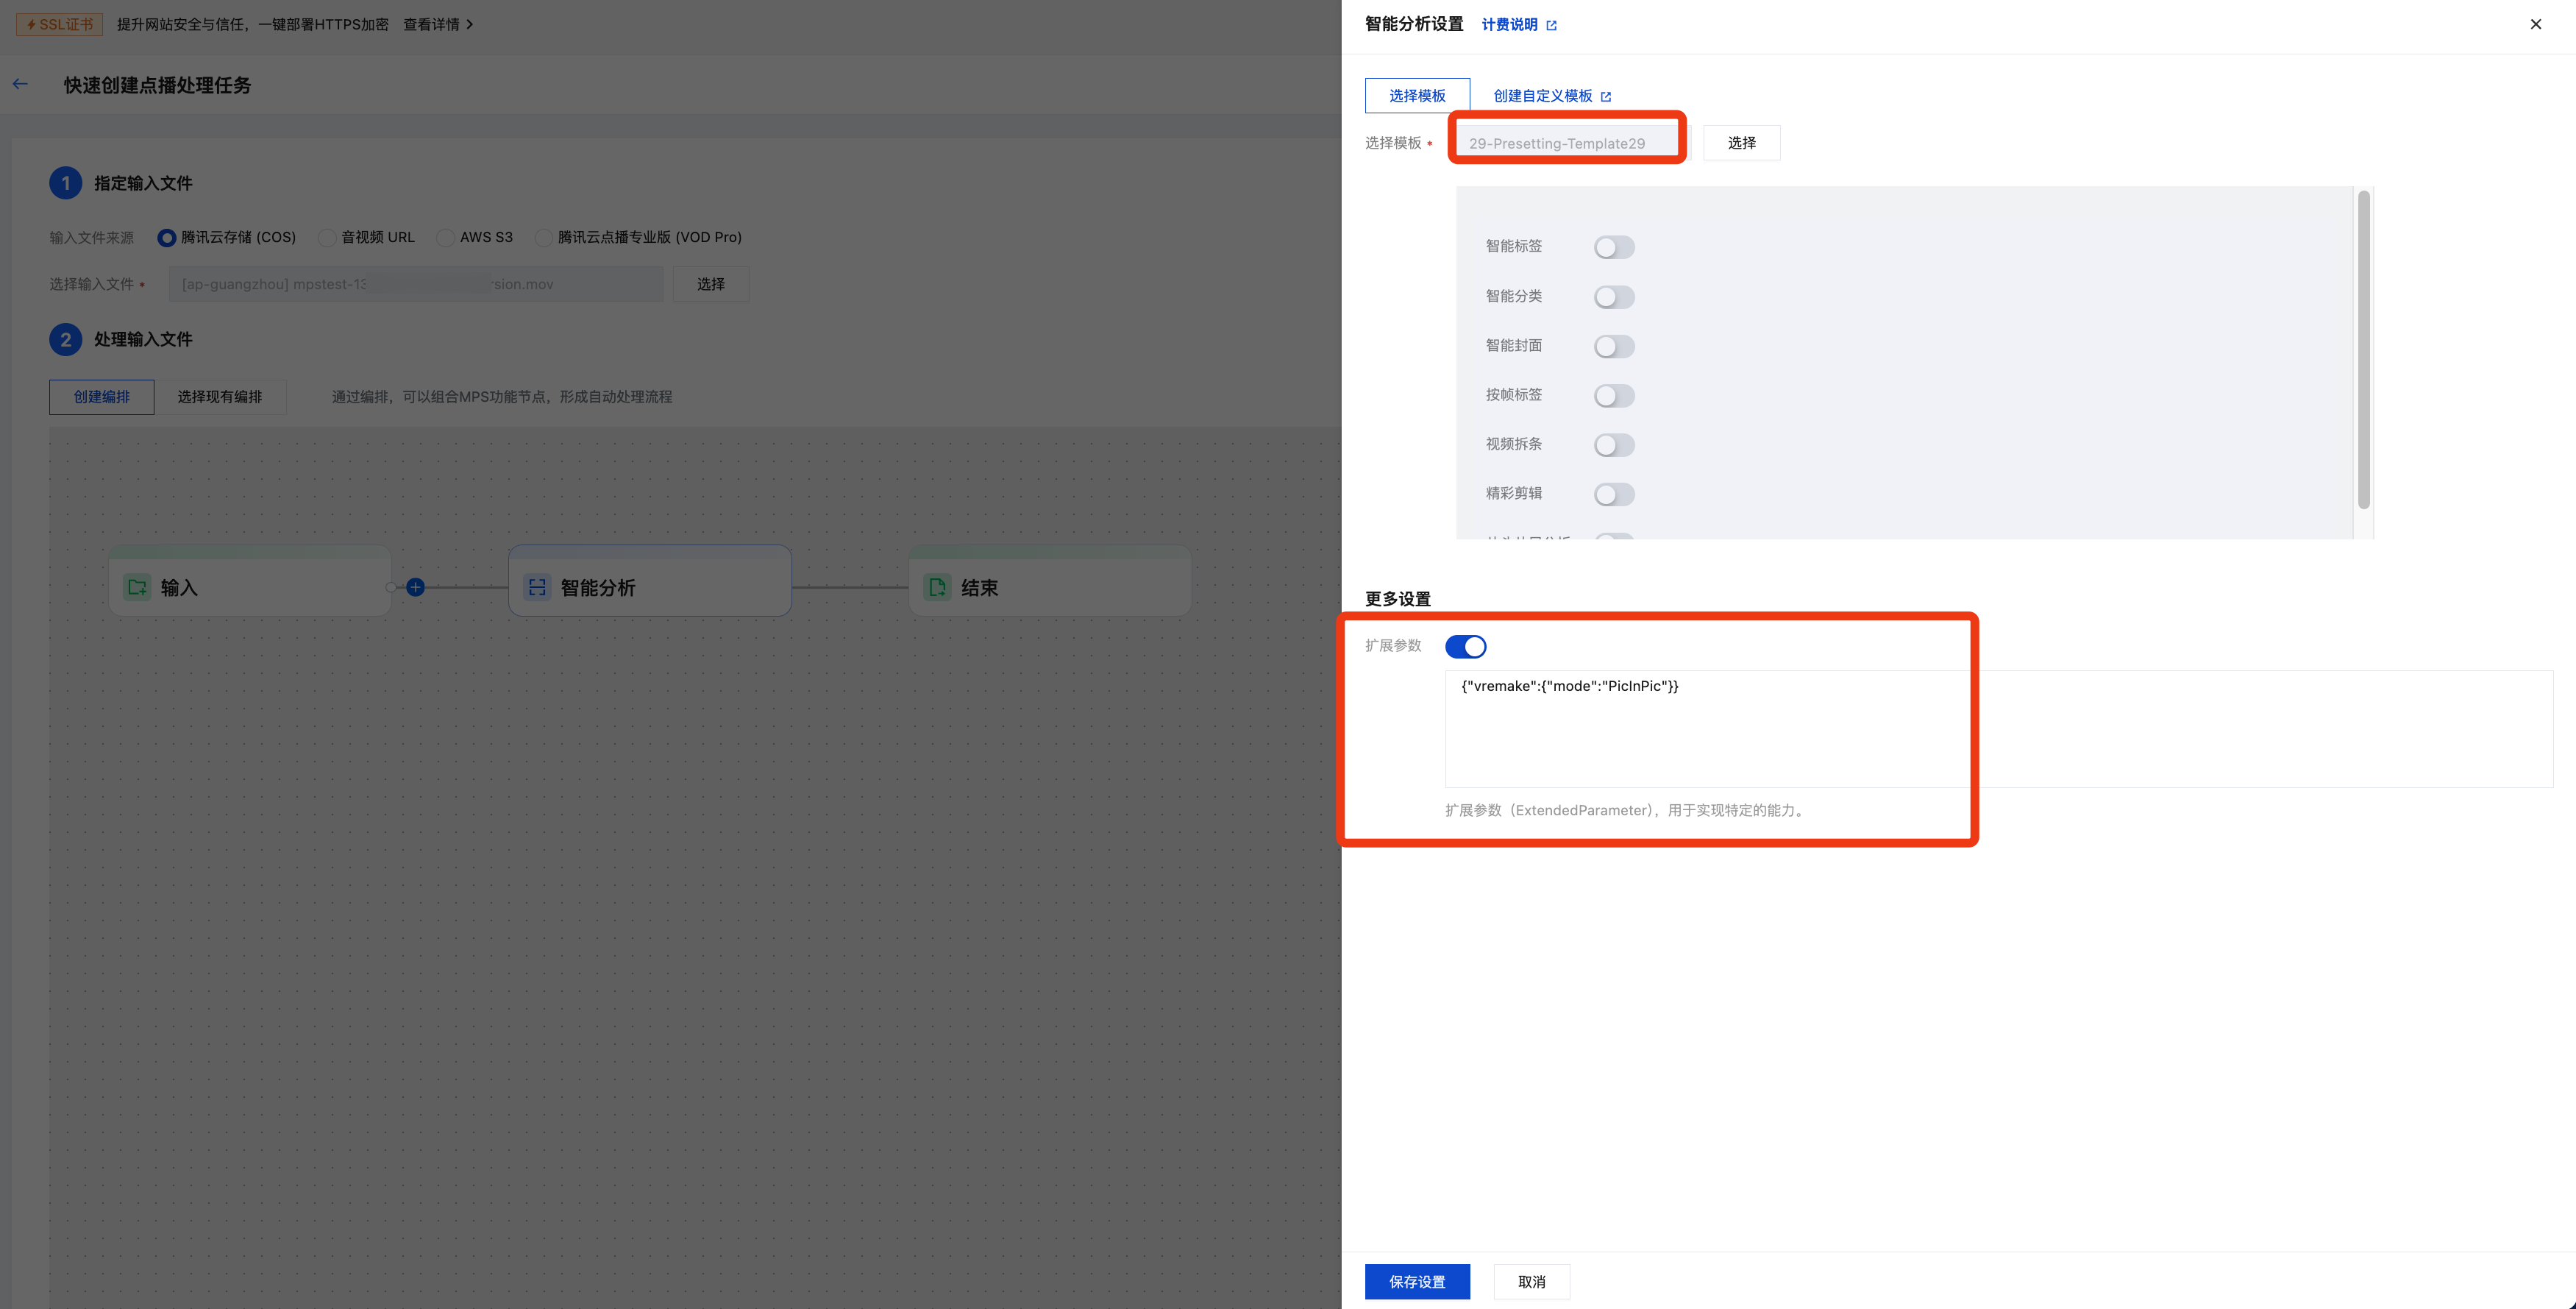Viewport: 2576px width, 1309px height.
Task: Open input file 选择 picker button
Action: point(710,284)
